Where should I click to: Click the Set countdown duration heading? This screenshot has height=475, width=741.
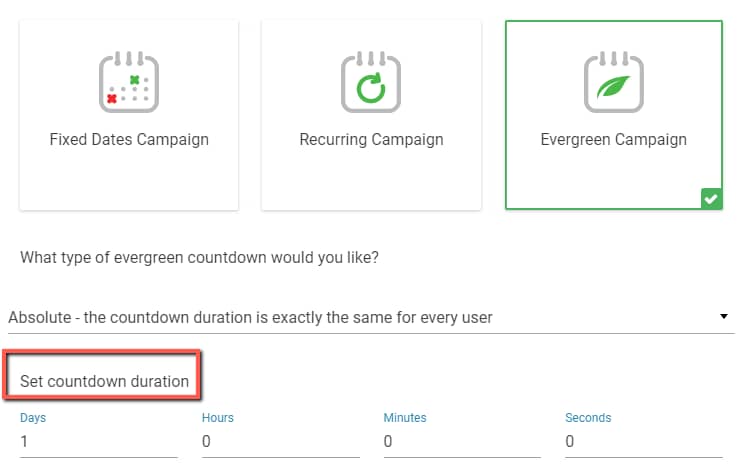[104, 381]
